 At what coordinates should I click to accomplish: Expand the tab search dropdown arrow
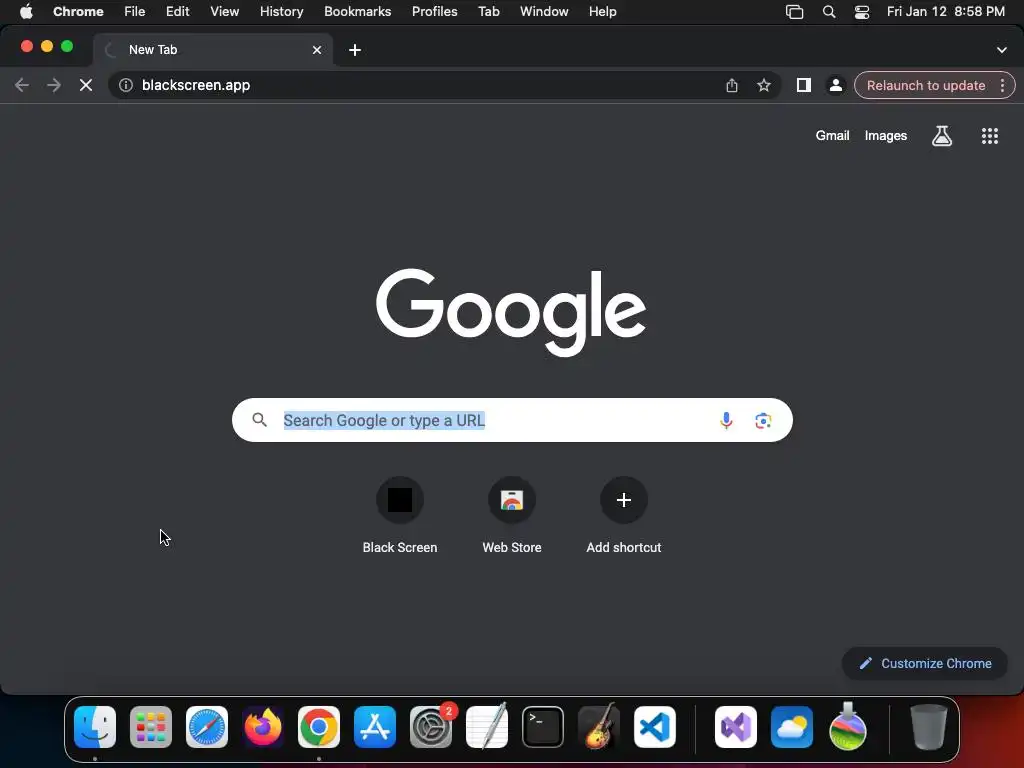1002,50
